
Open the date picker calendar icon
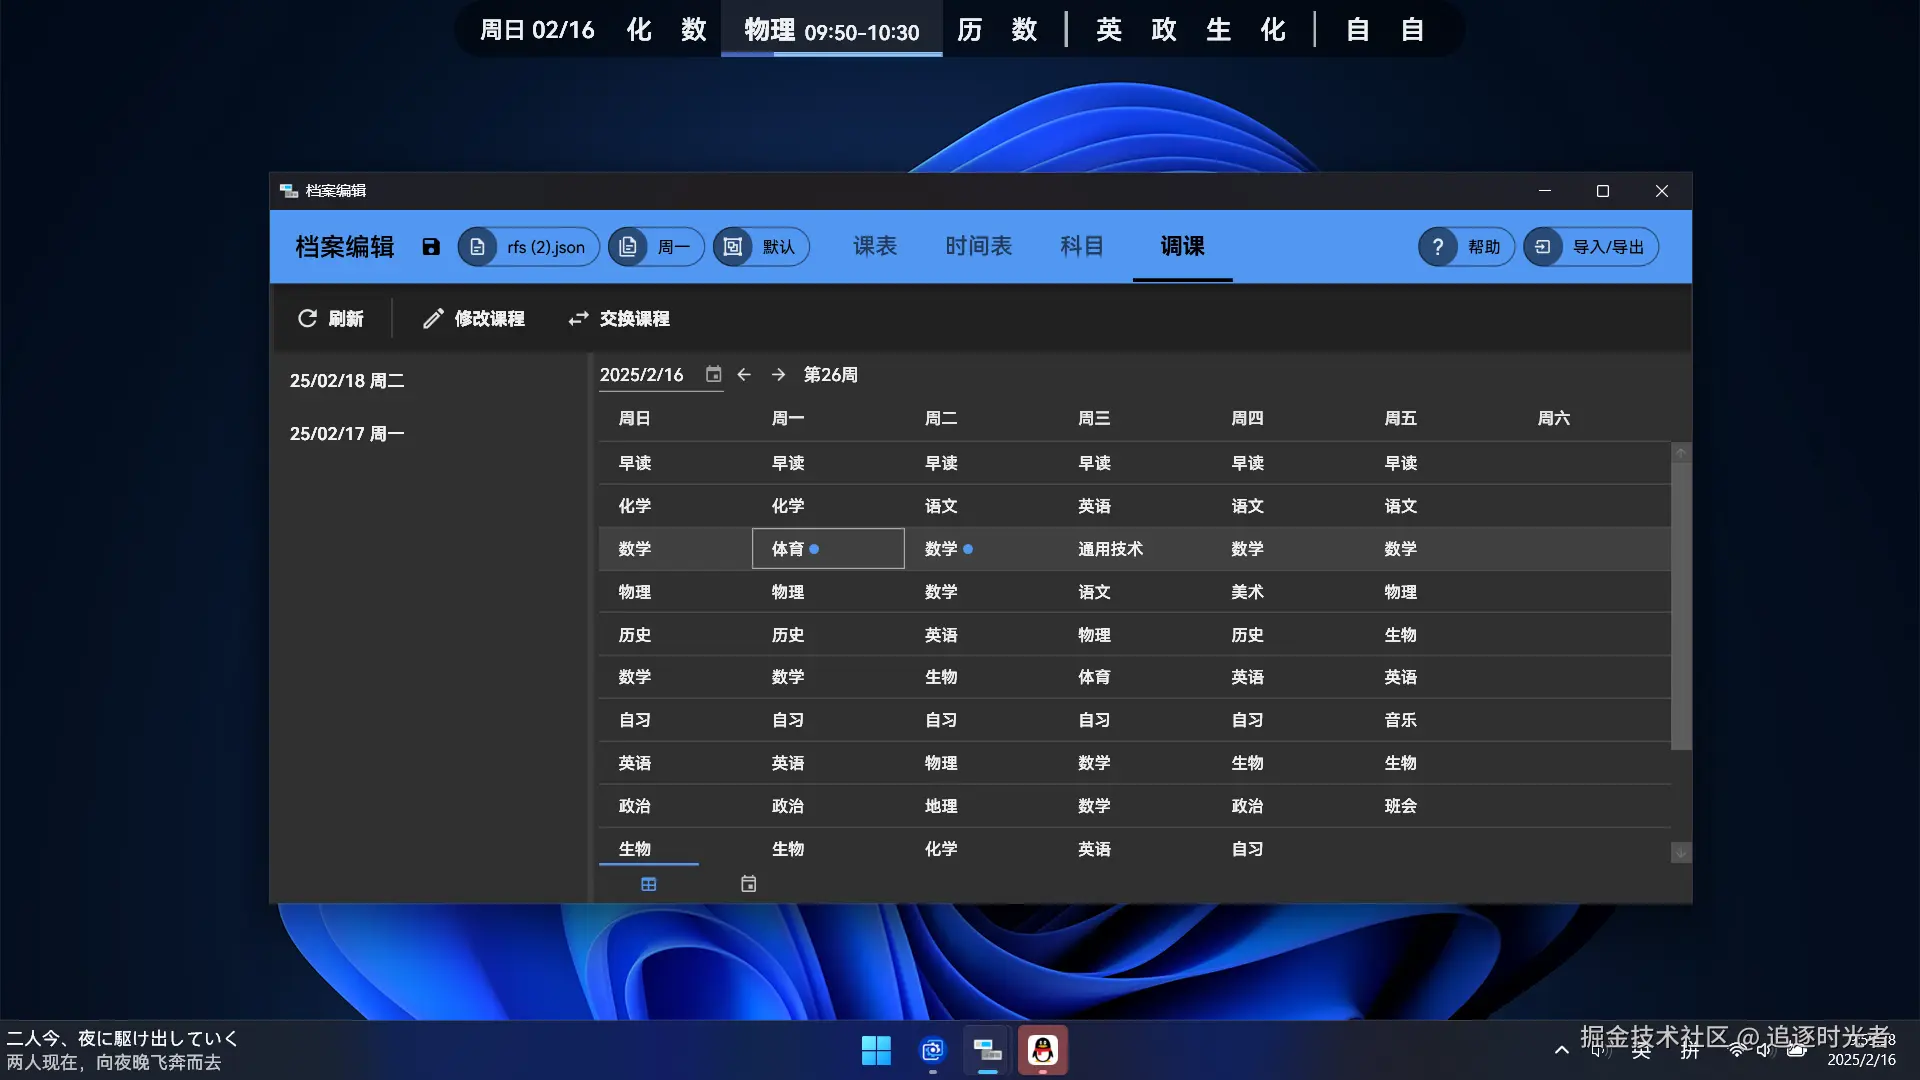(x=713, y=374)
